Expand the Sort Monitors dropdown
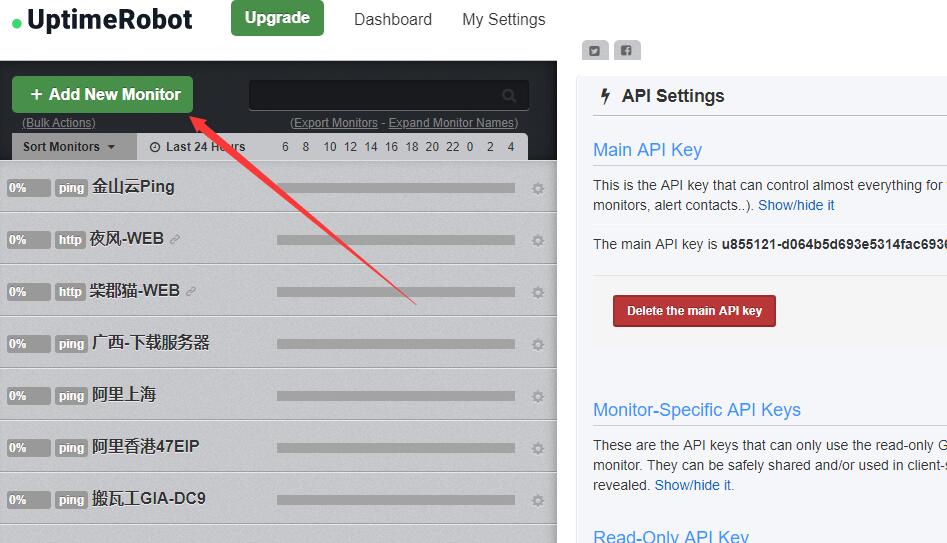Screen dimensions: 947x543 (x=69, y=147)
